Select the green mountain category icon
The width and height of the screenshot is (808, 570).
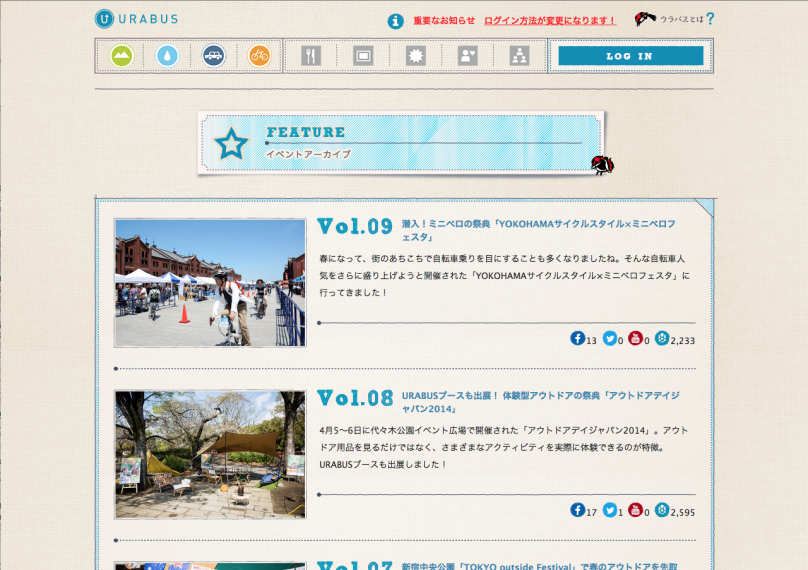[122, 56]
